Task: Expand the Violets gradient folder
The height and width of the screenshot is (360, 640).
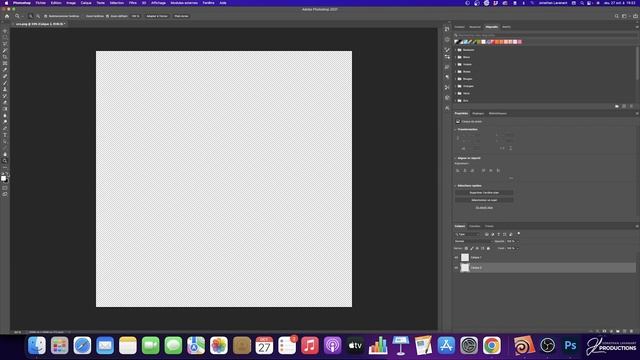Action: click(456, 64)
